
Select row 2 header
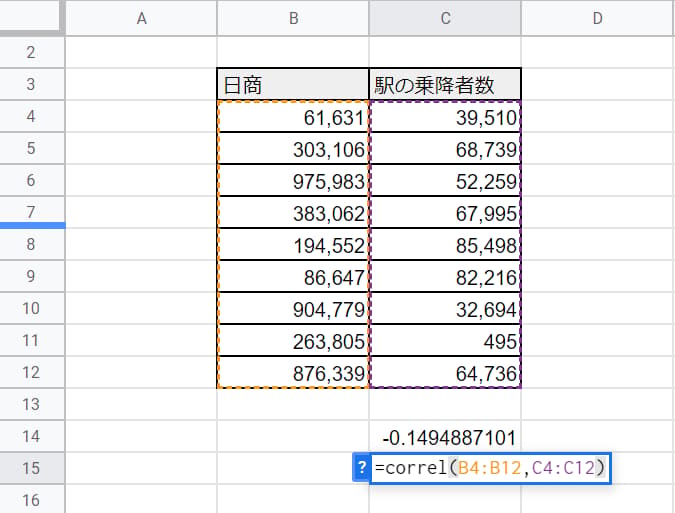click(32, 52)
